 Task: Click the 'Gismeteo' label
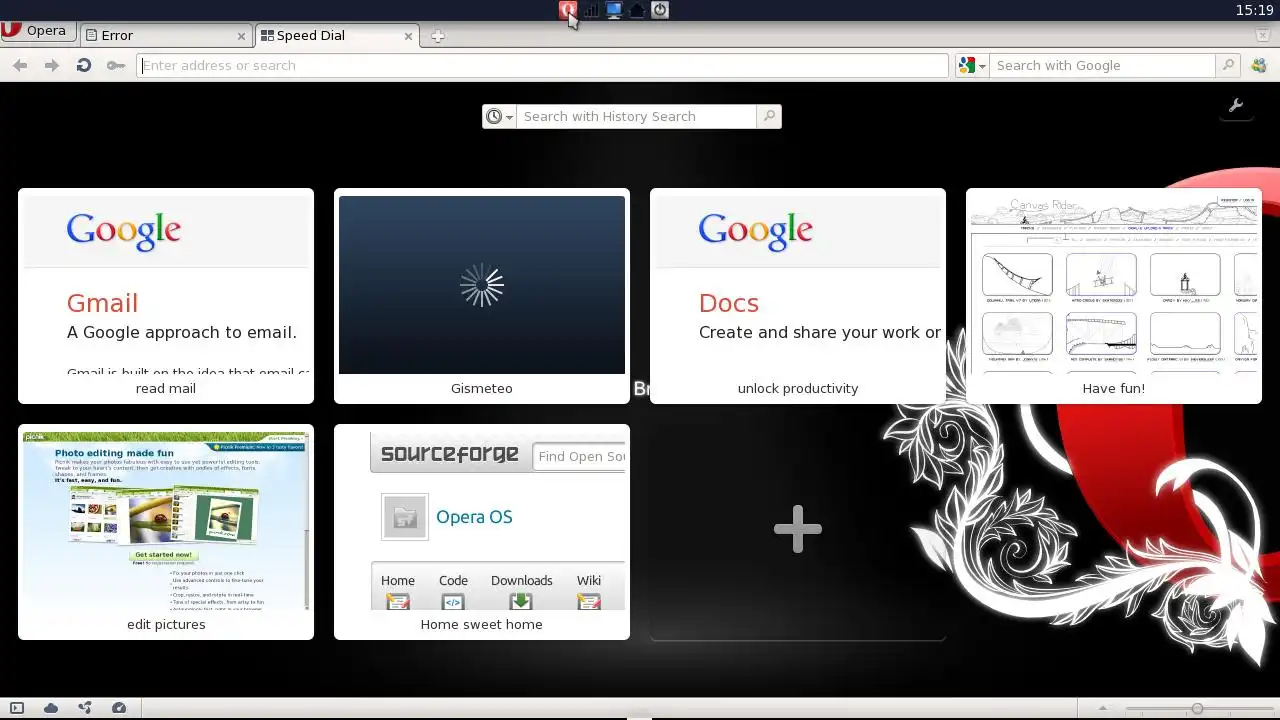coord(482,388)
